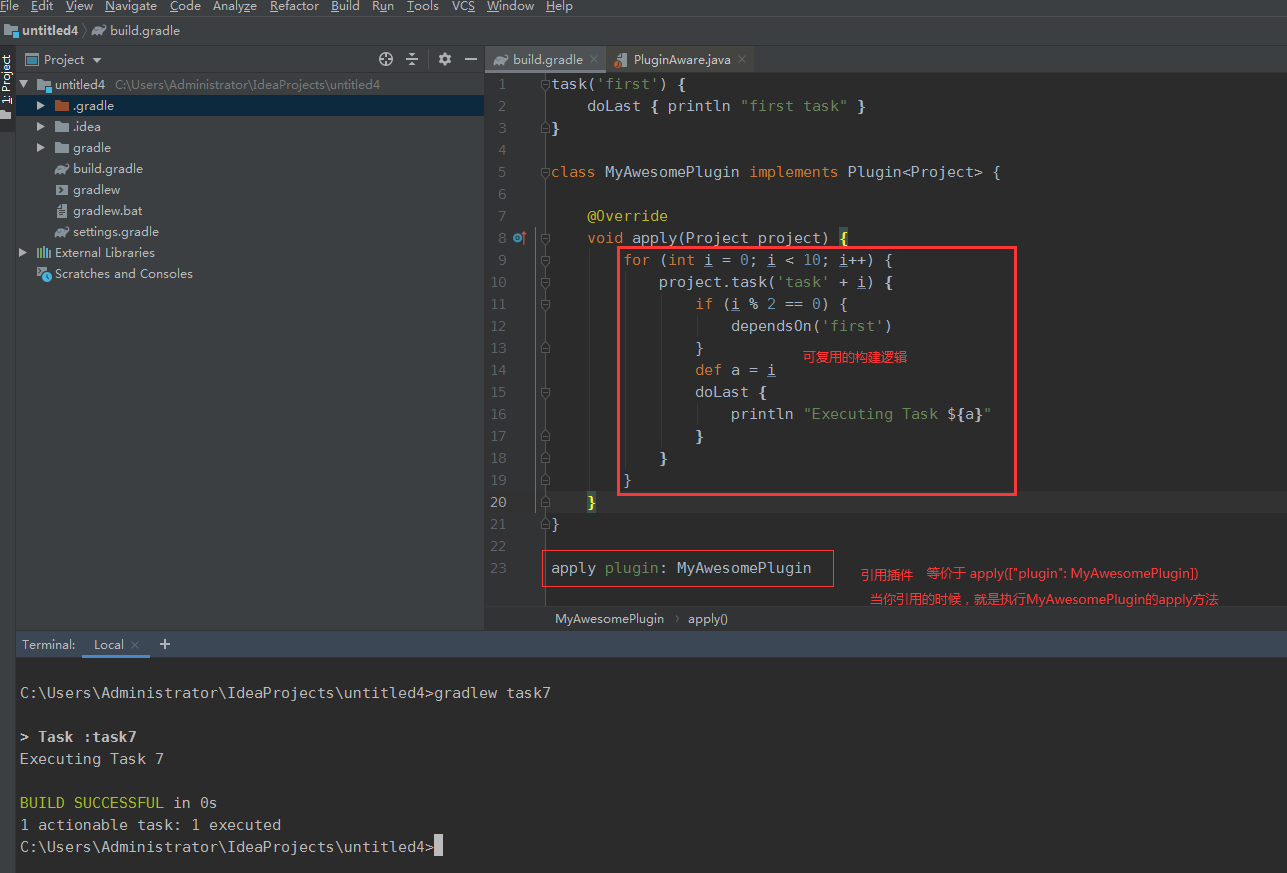Select Scratches and Consoles in project tree
This screenshot has height=873, width=1287.
(x=124, y=274)
